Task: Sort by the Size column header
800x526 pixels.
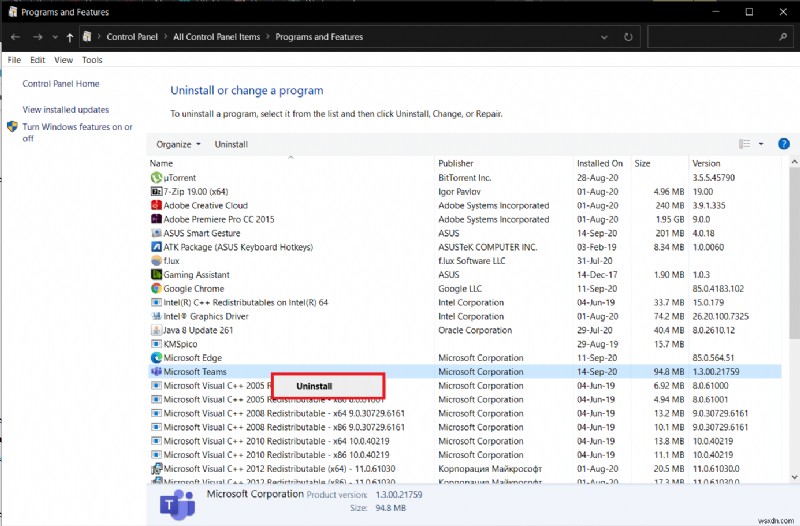Action: tap(642, 163)
